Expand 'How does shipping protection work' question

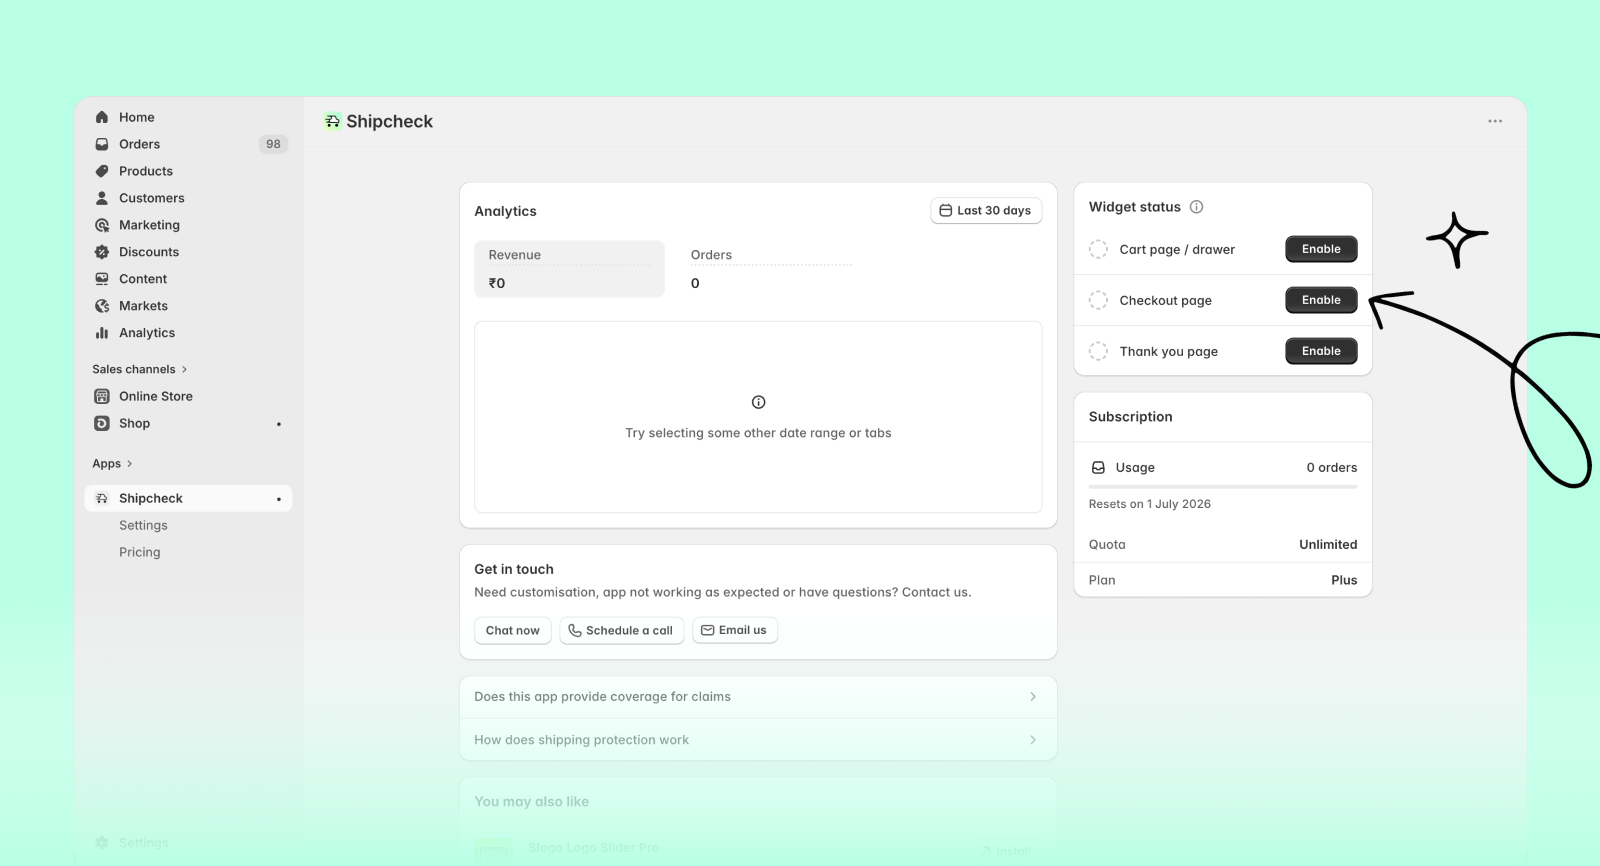click(x=758, y=740)
